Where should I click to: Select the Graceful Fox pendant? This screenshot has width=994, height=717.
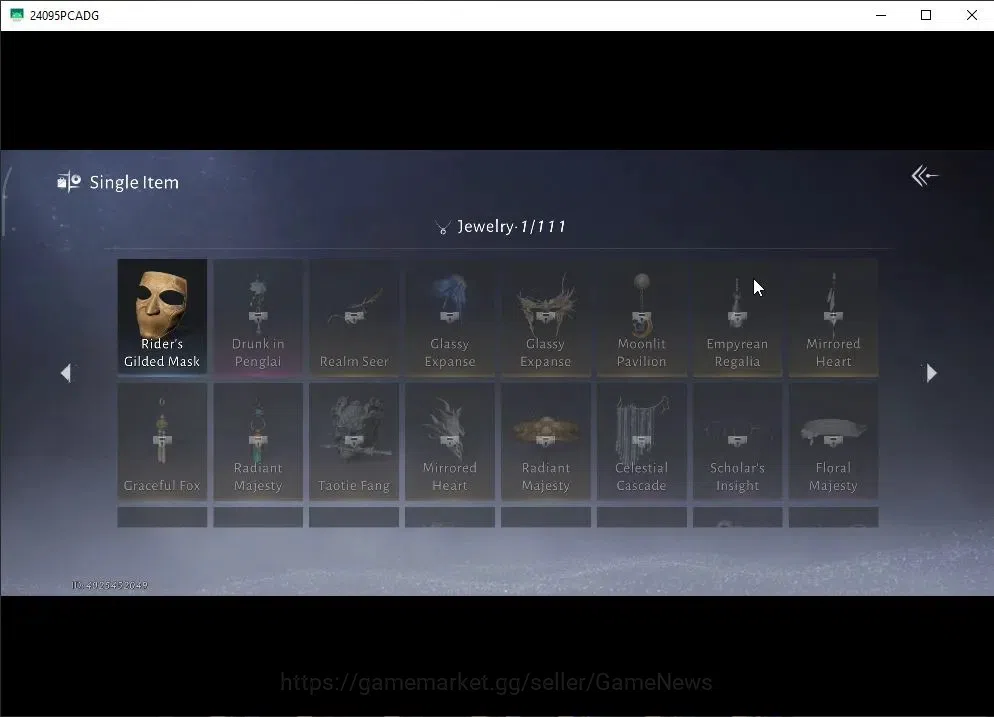click(162, 440)
